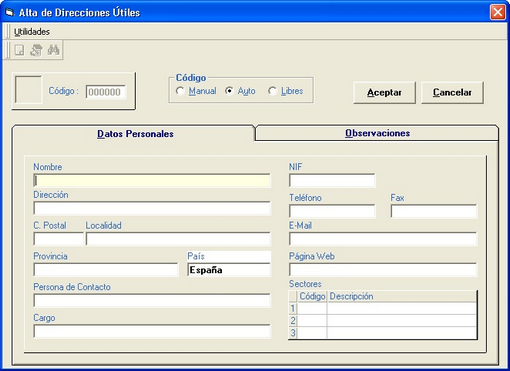Click the País field showing España
The image size is (510, 371).
[x=229, y=270]
